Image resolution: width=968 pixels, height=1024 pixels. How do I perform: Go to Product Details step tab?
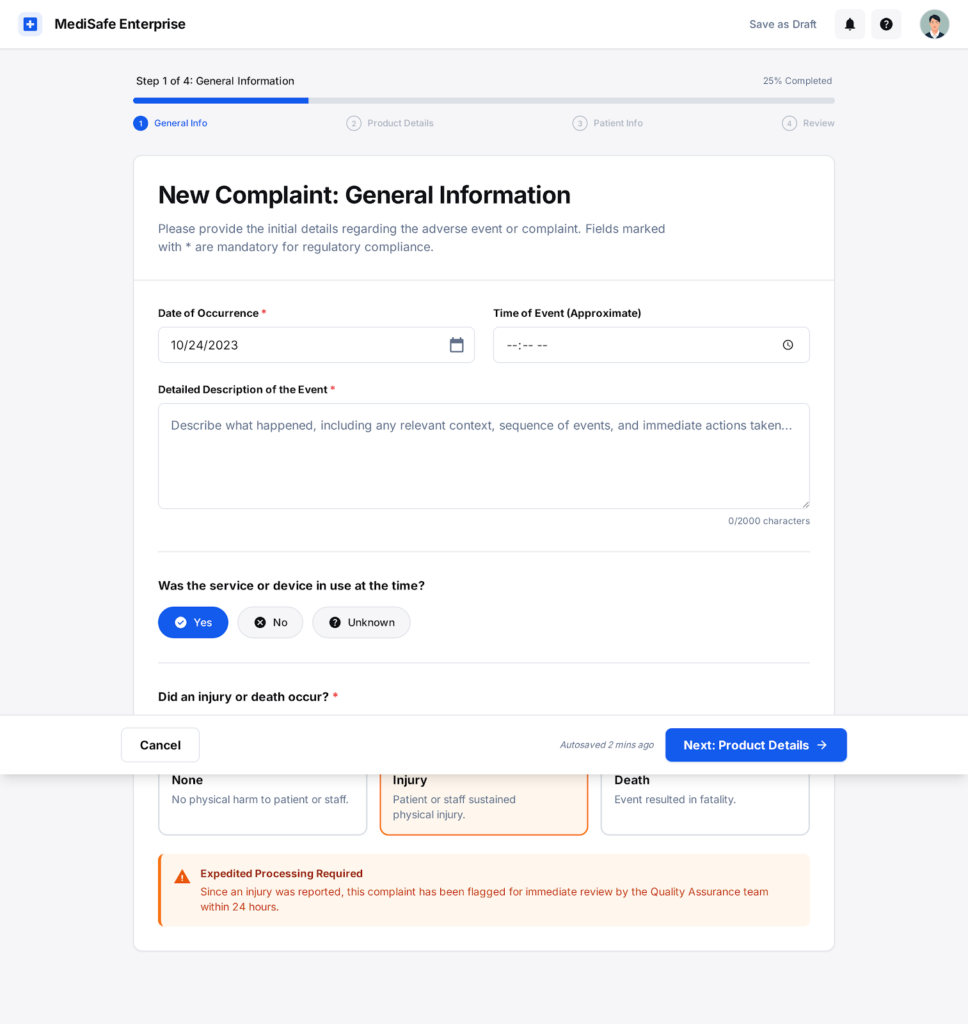point(390,123)
